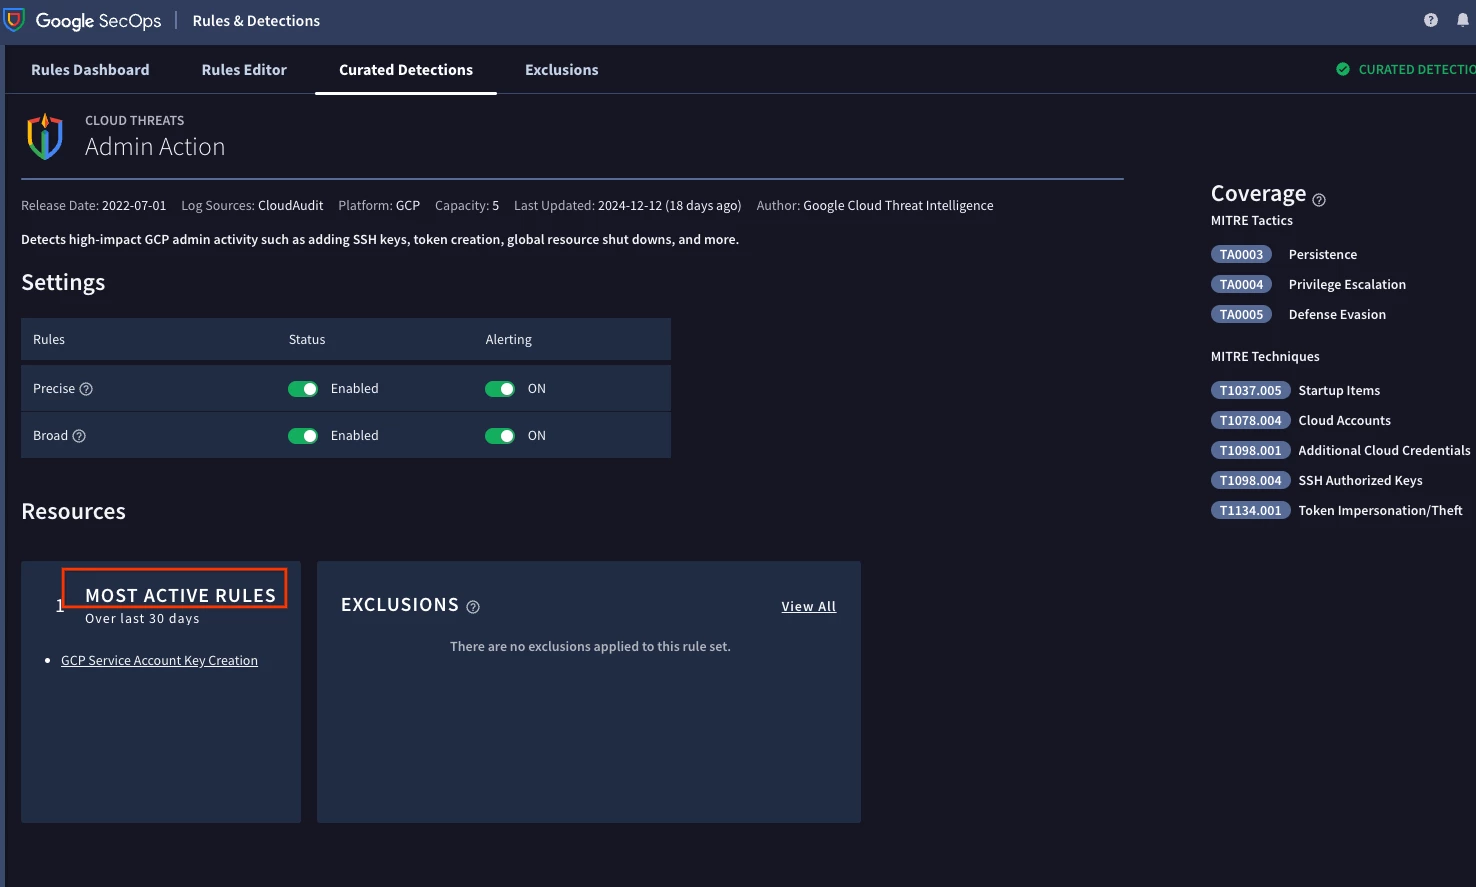The width and height of the screenshot is (1476, 887).
Task: Click the Cloud Accounts technique label
Action: pyautogui.click(x=1344, y=421)
